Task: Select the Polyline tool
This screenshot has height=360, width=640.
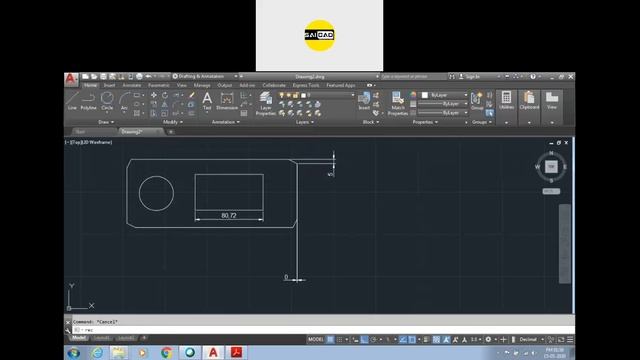Action: click(x=88, y=101)
